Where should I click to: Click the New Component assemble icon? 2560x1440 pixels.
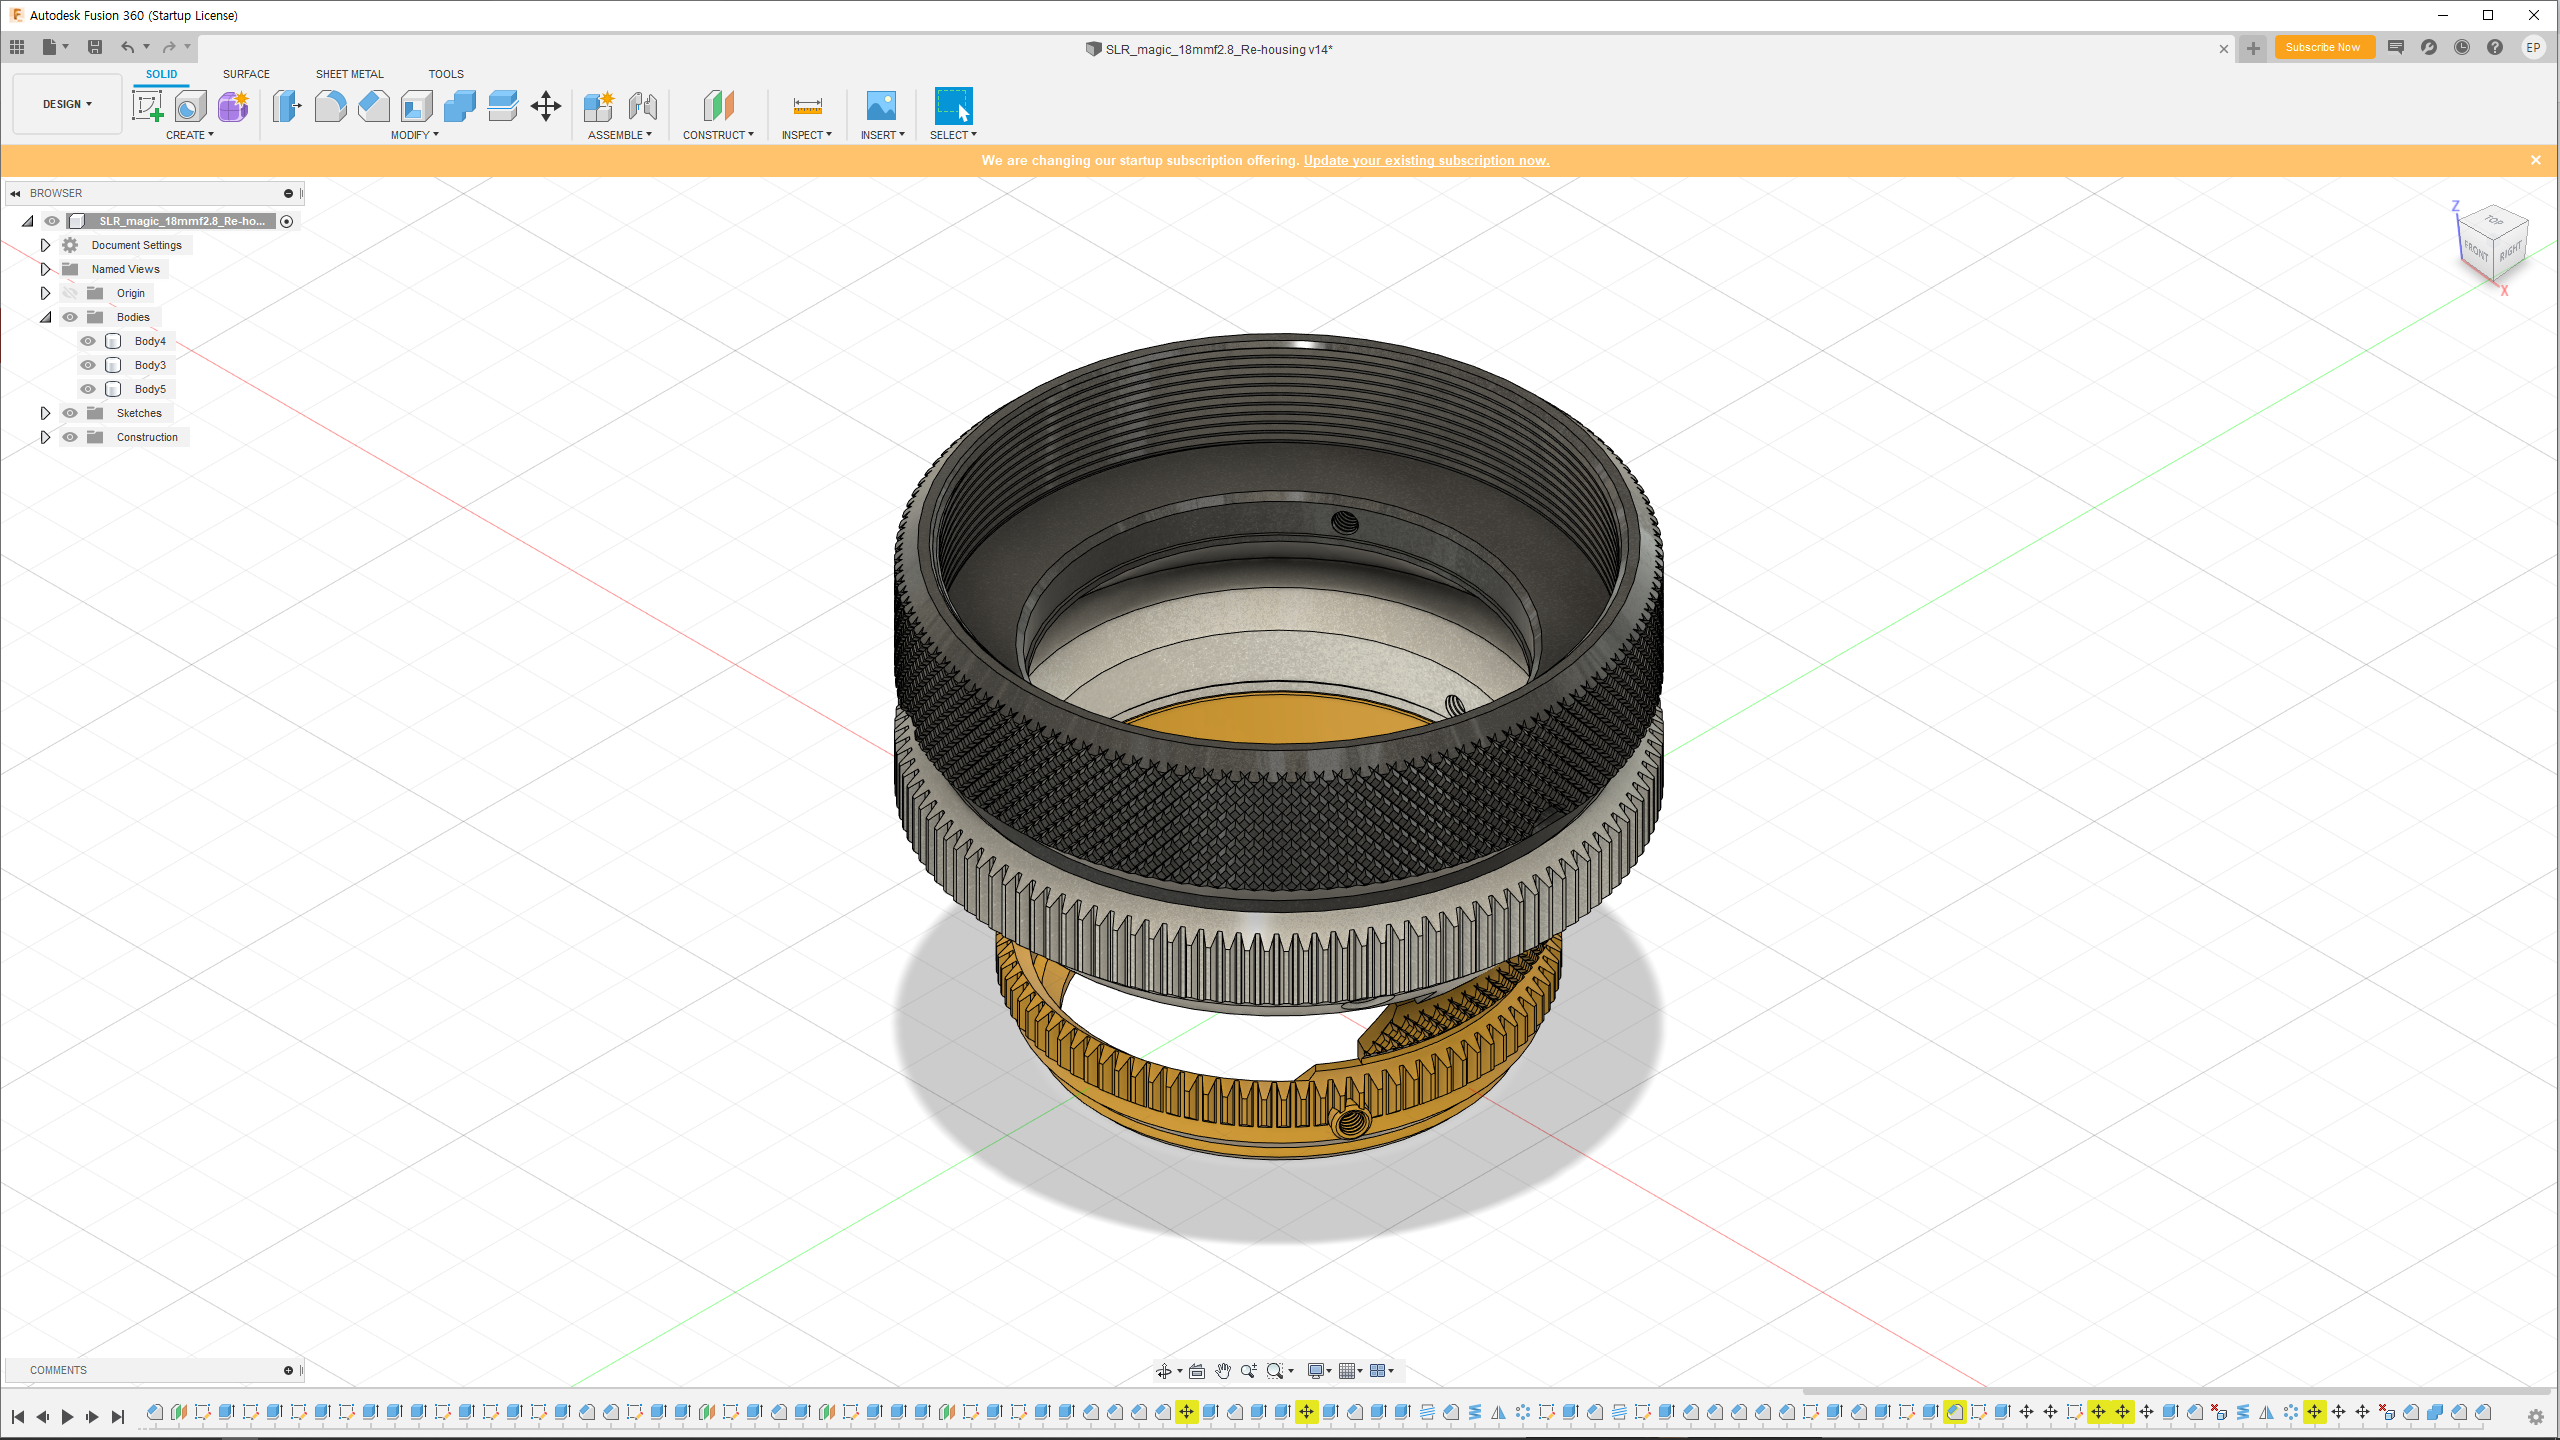[598, 105]
